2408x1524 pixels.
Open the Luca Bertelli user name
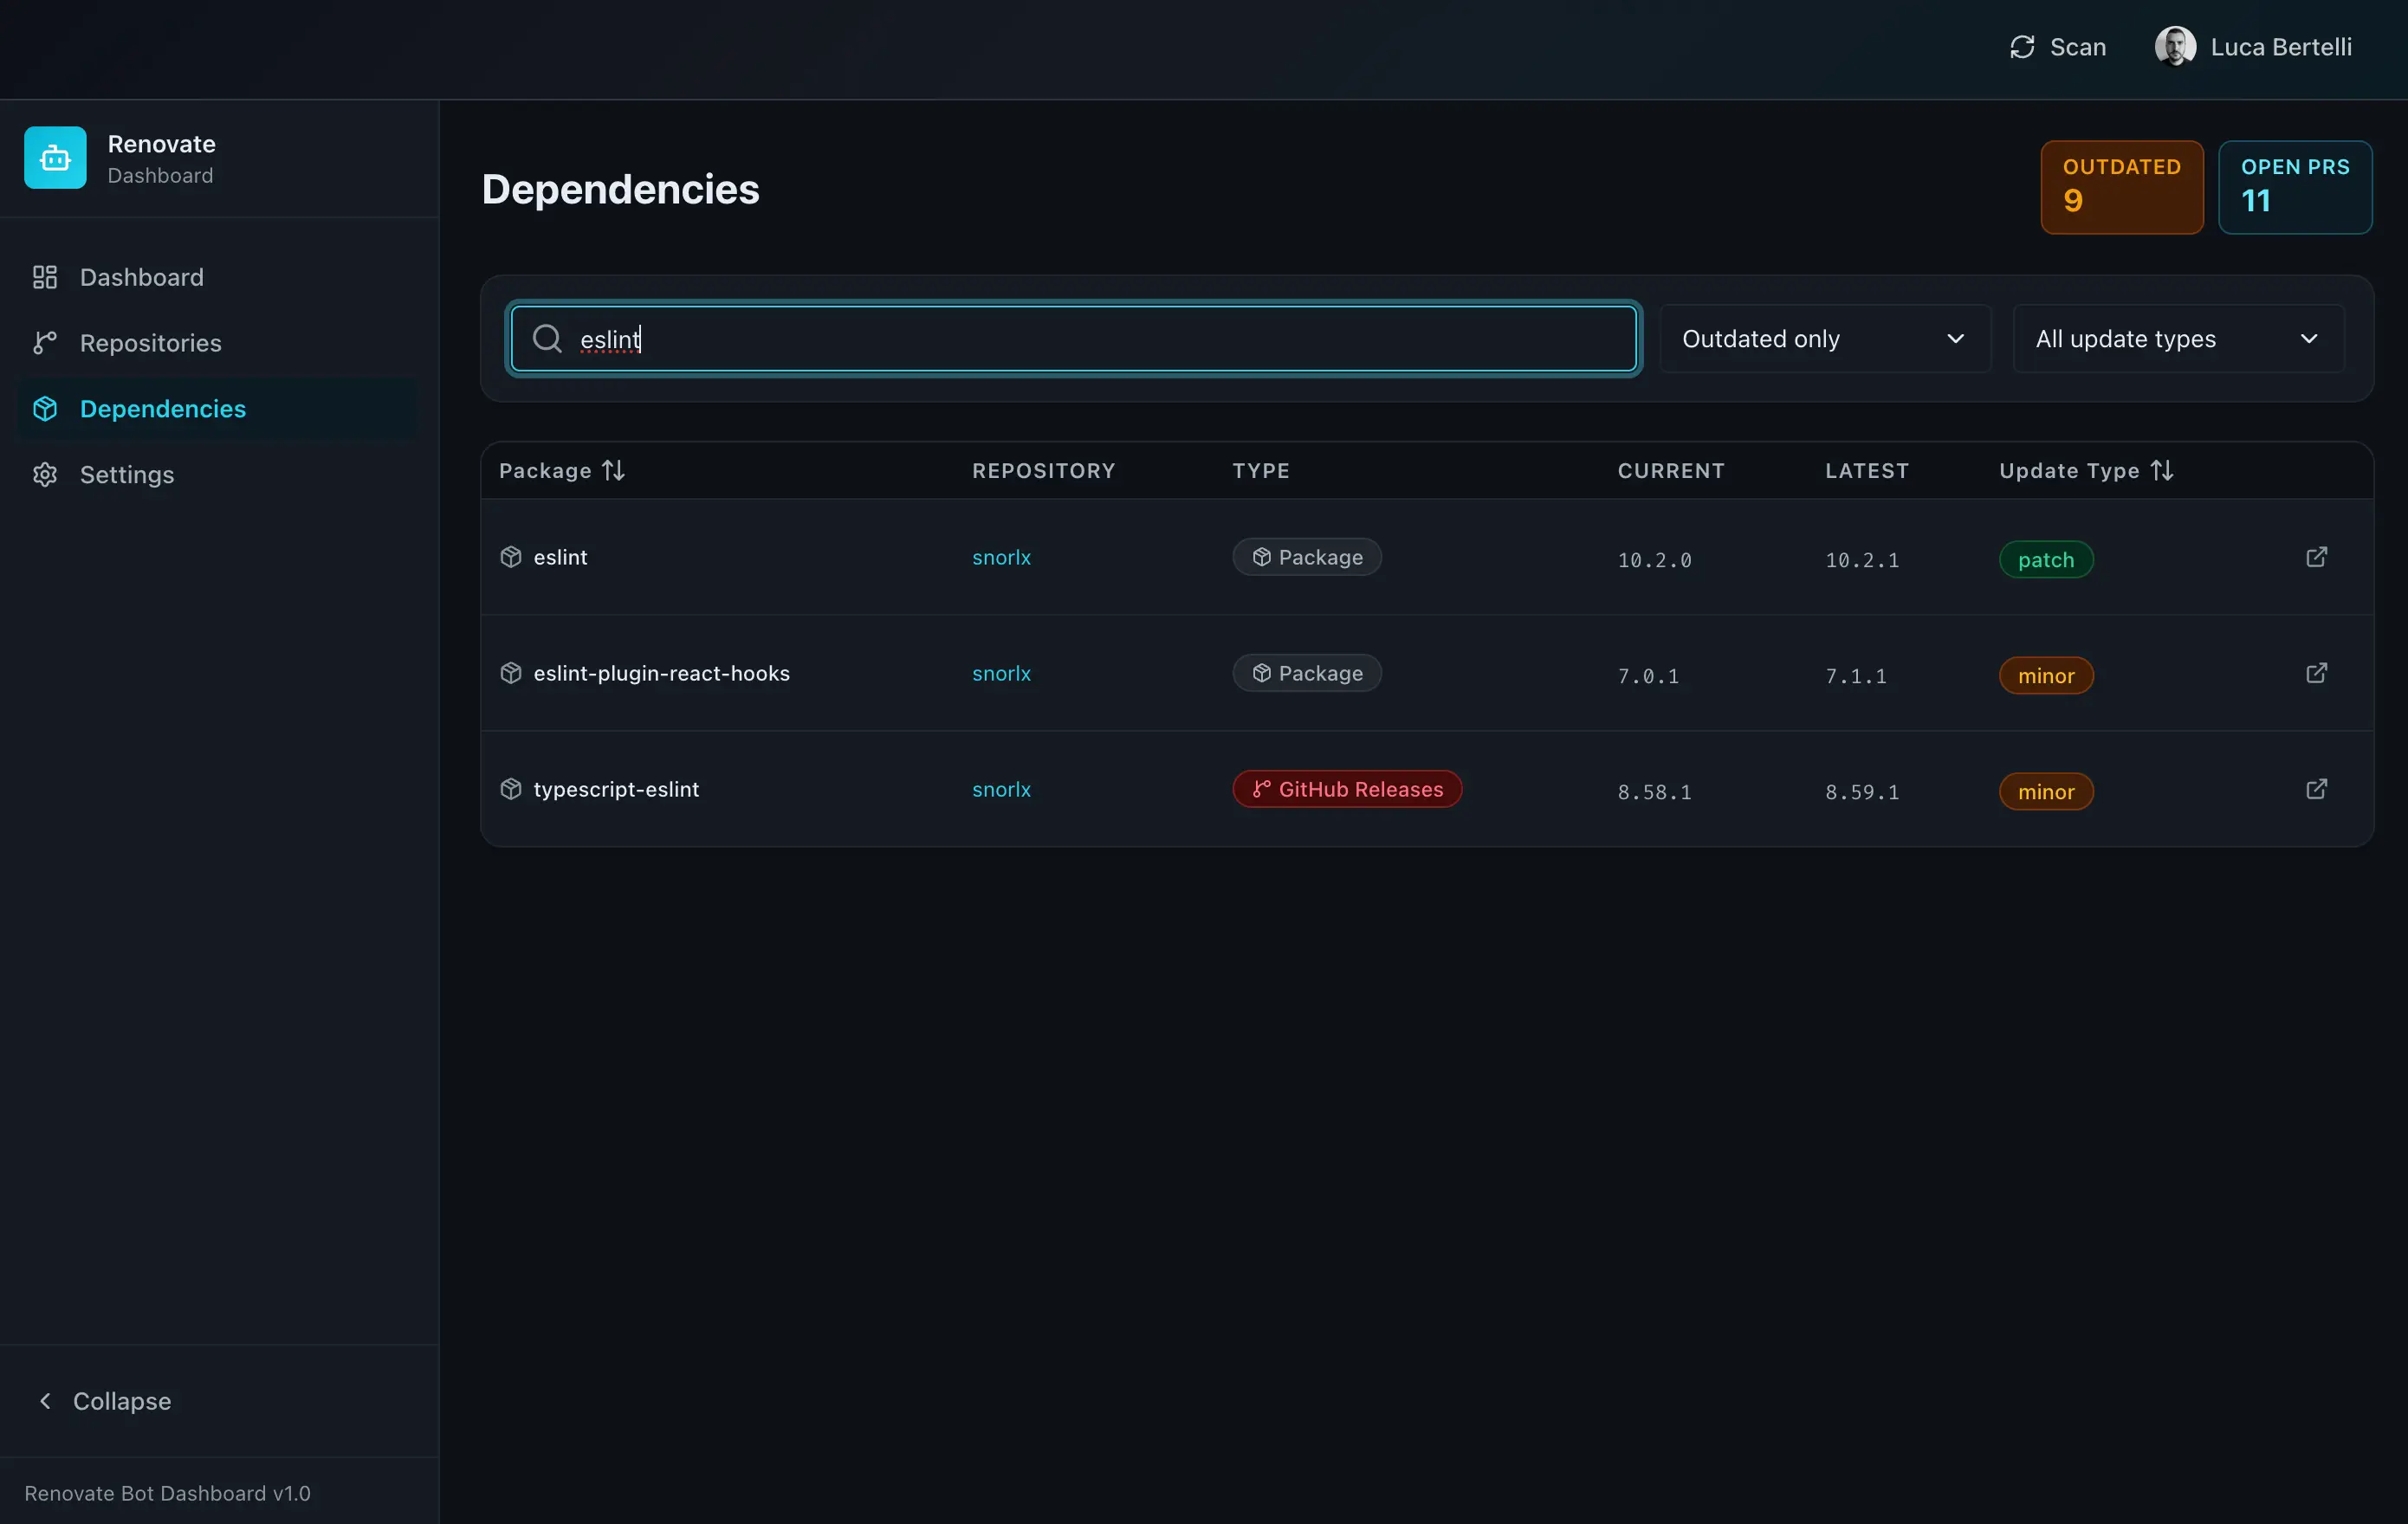click(x=2281, y=47)
